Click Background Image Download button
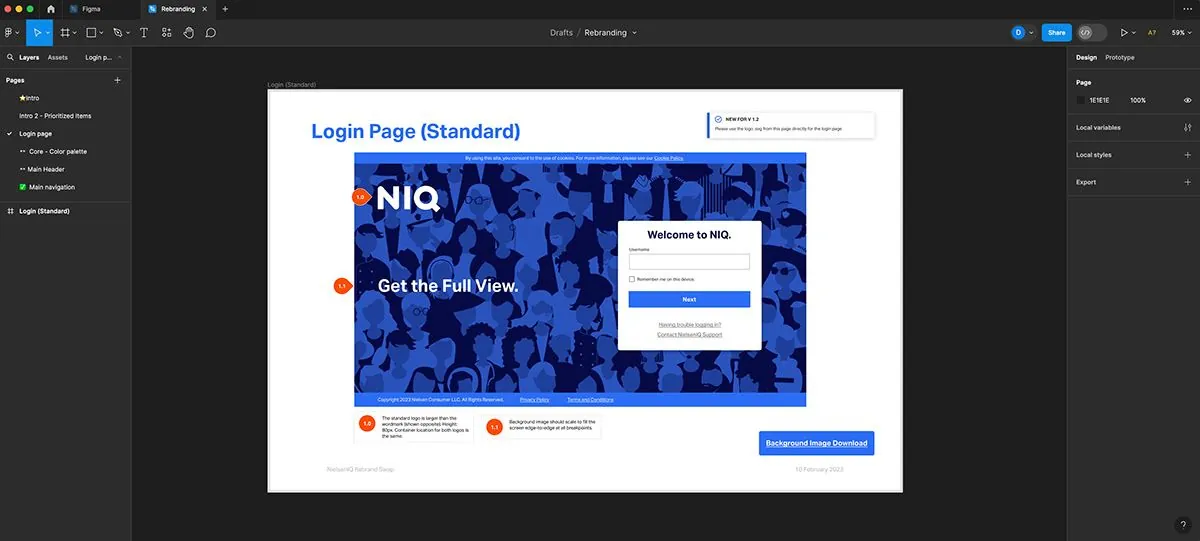This screenshot has width=1200, height=541. coord(817,443)
